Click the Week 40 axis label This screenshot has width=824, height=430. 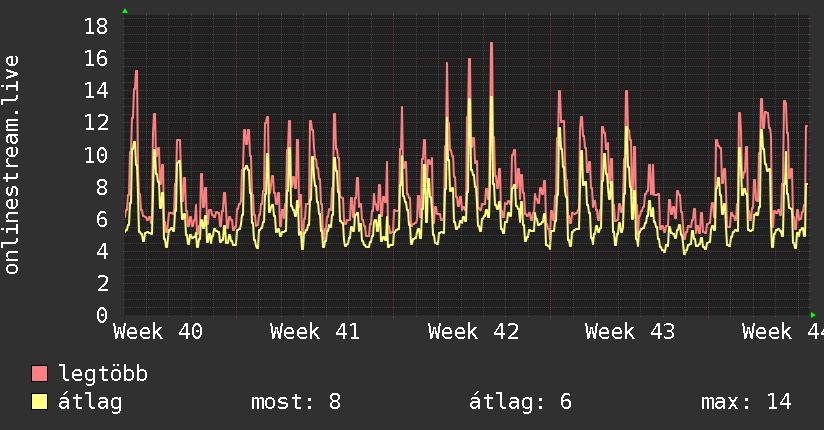[x=158, y=332]
